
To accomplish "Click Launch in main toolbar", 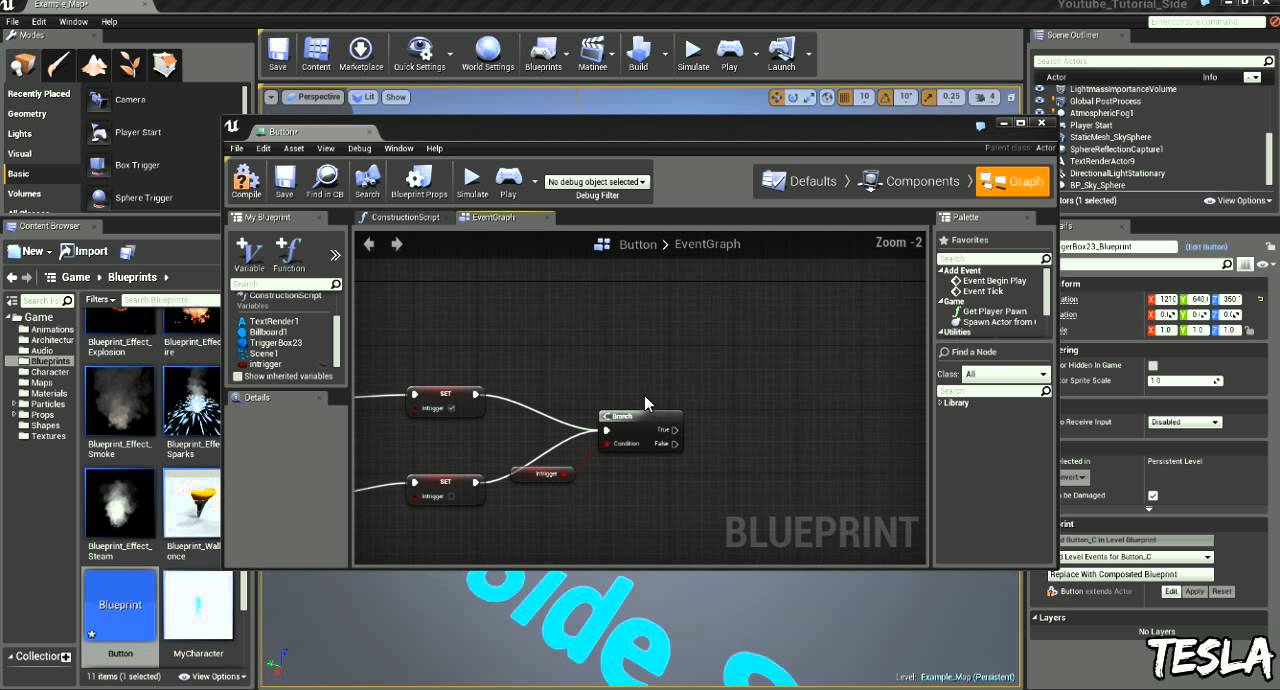I will coord(781,54).
